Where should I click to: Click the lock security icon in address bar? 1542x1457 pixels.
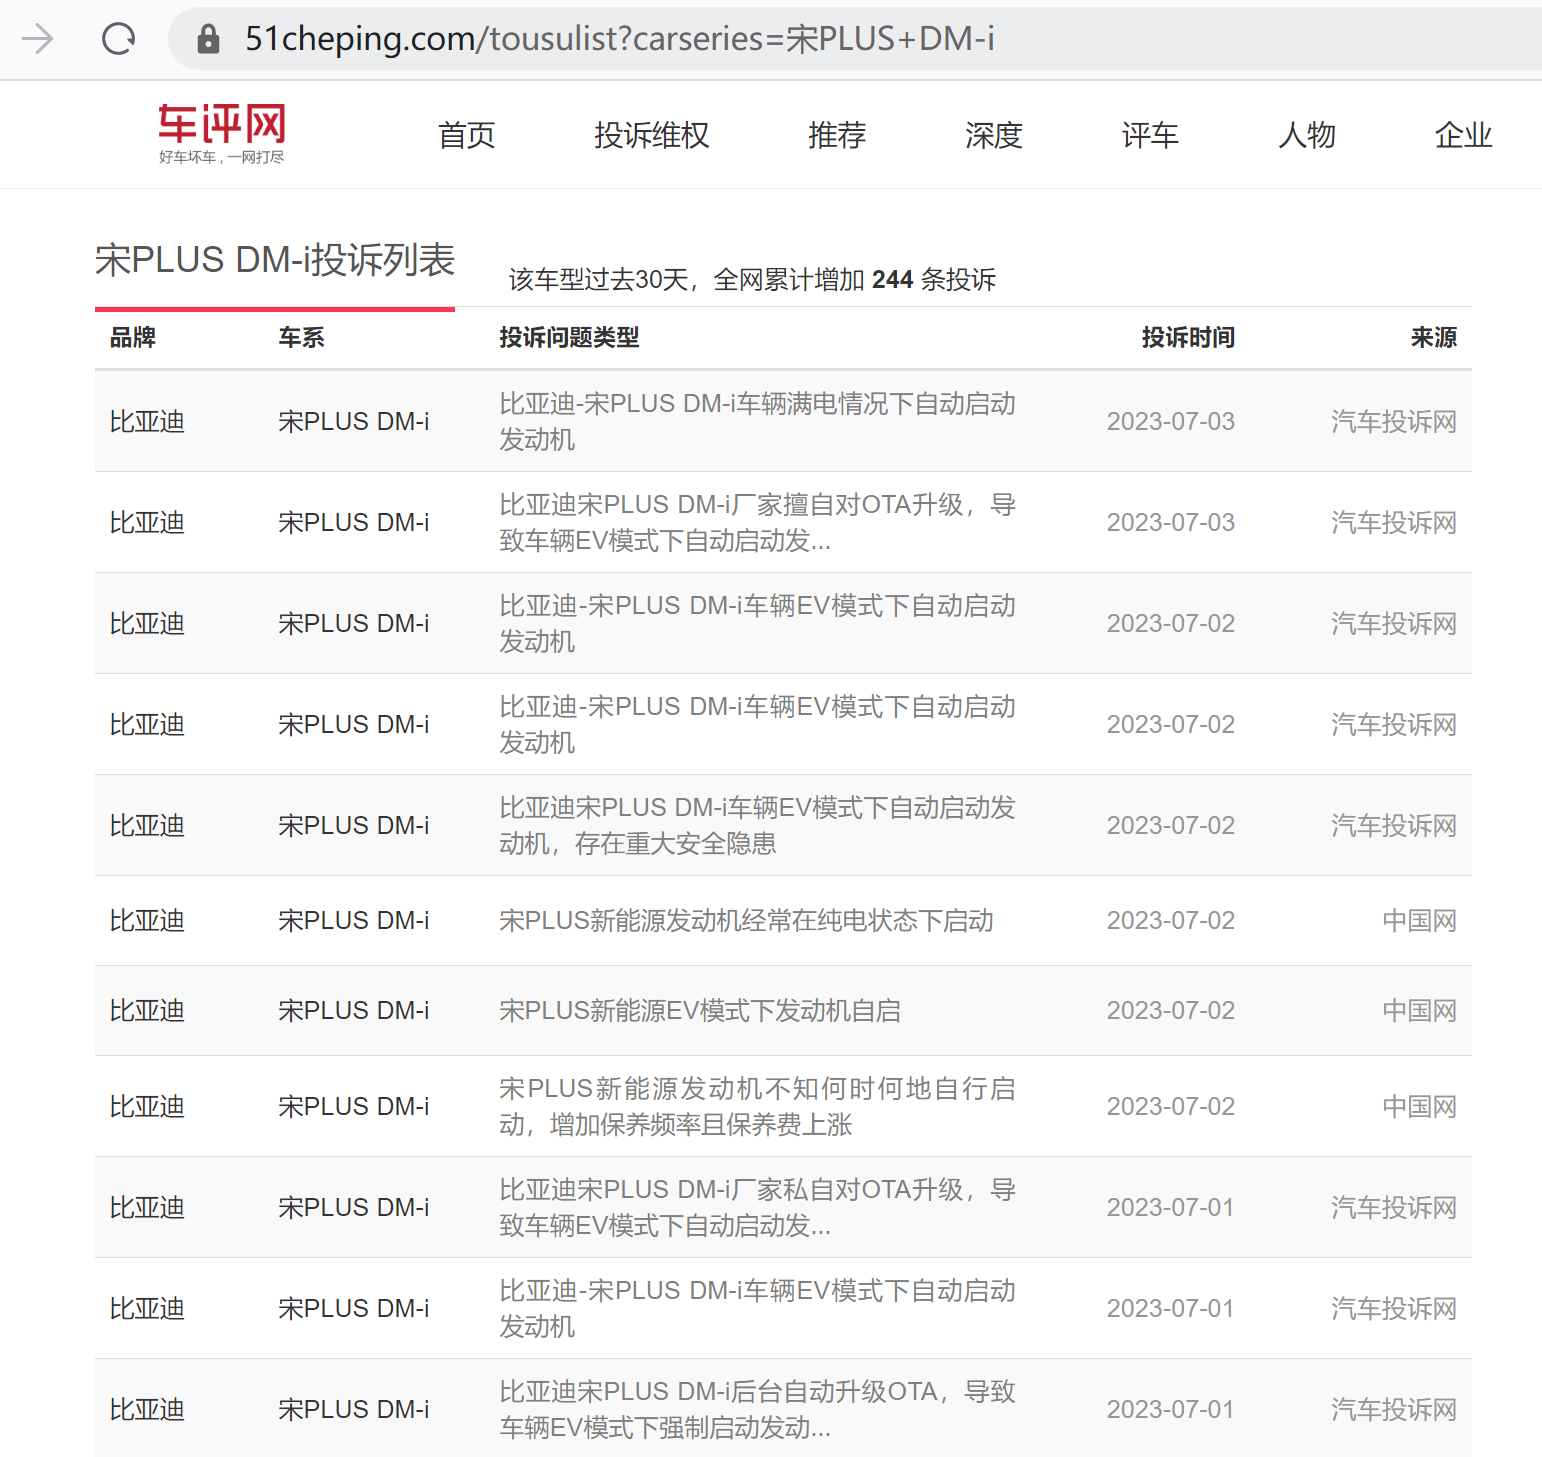point(208,39)
